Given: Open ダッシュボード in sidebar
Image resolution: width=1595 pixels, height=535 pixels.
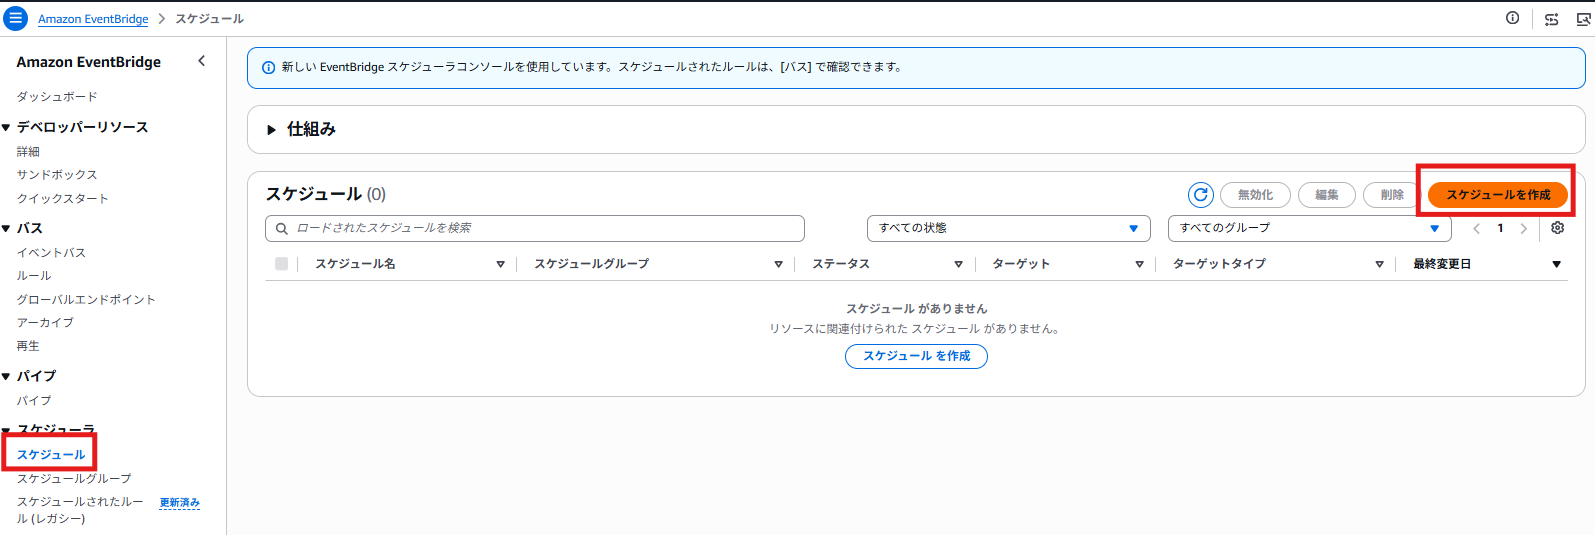Looking at the screenshot, I should coord(57,97).
